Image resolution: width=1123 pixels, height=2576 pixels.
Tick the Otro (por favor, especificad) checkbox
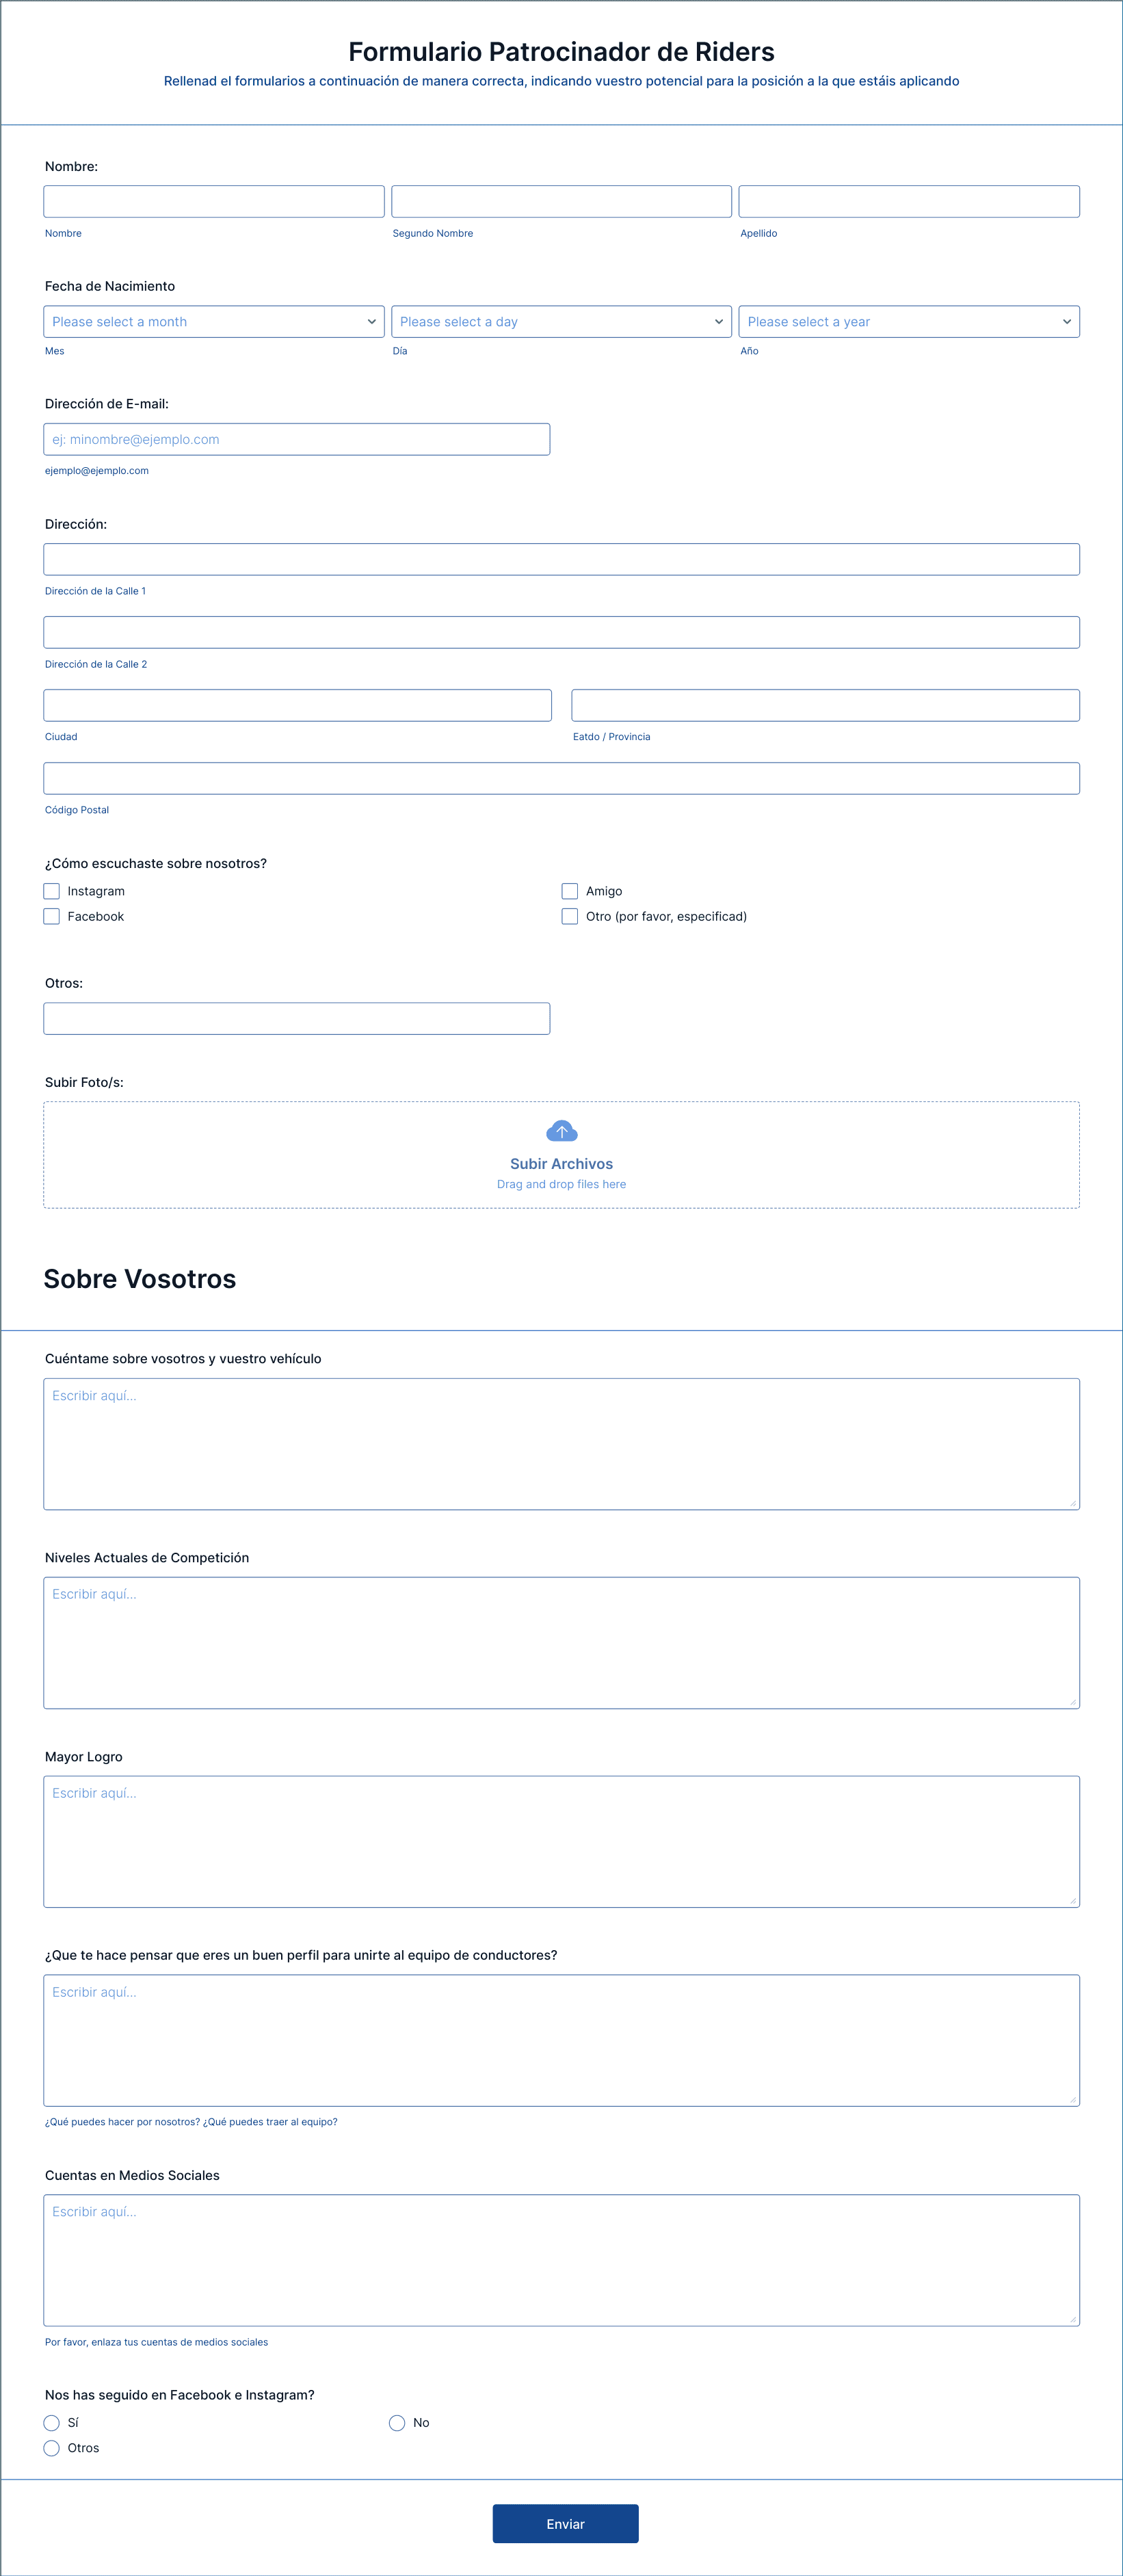[x=570, y=916]
